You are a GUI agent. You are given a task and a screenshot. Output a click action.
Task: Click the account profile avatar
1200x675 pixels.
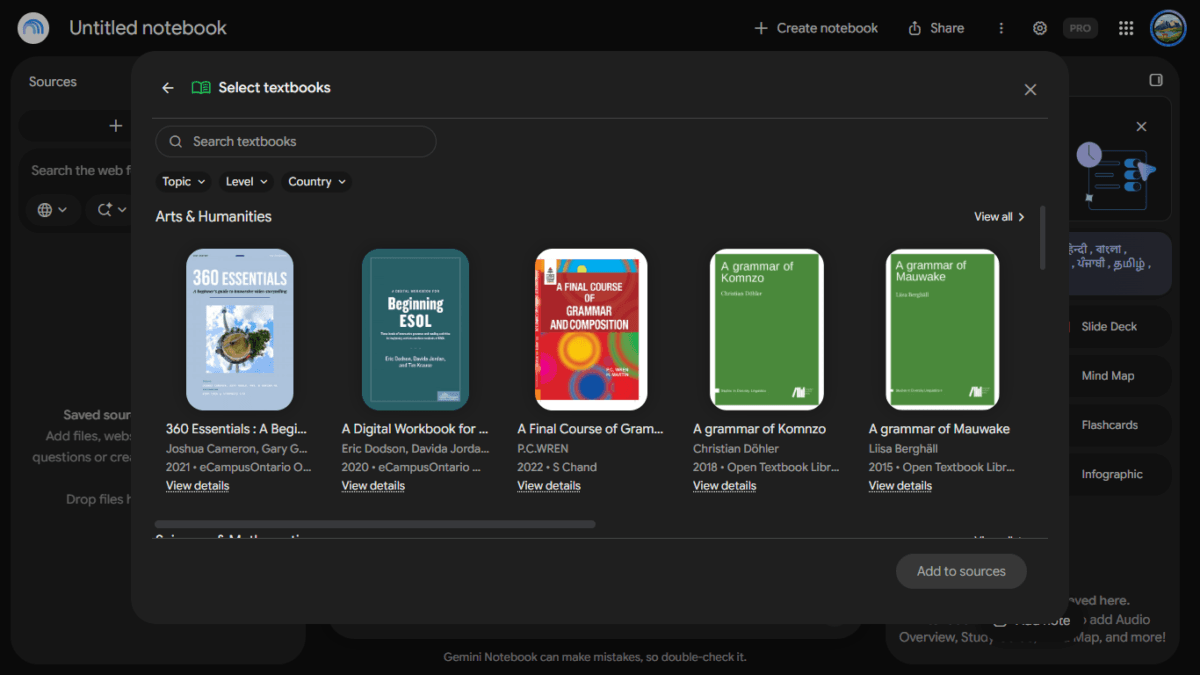[1168, 28]
